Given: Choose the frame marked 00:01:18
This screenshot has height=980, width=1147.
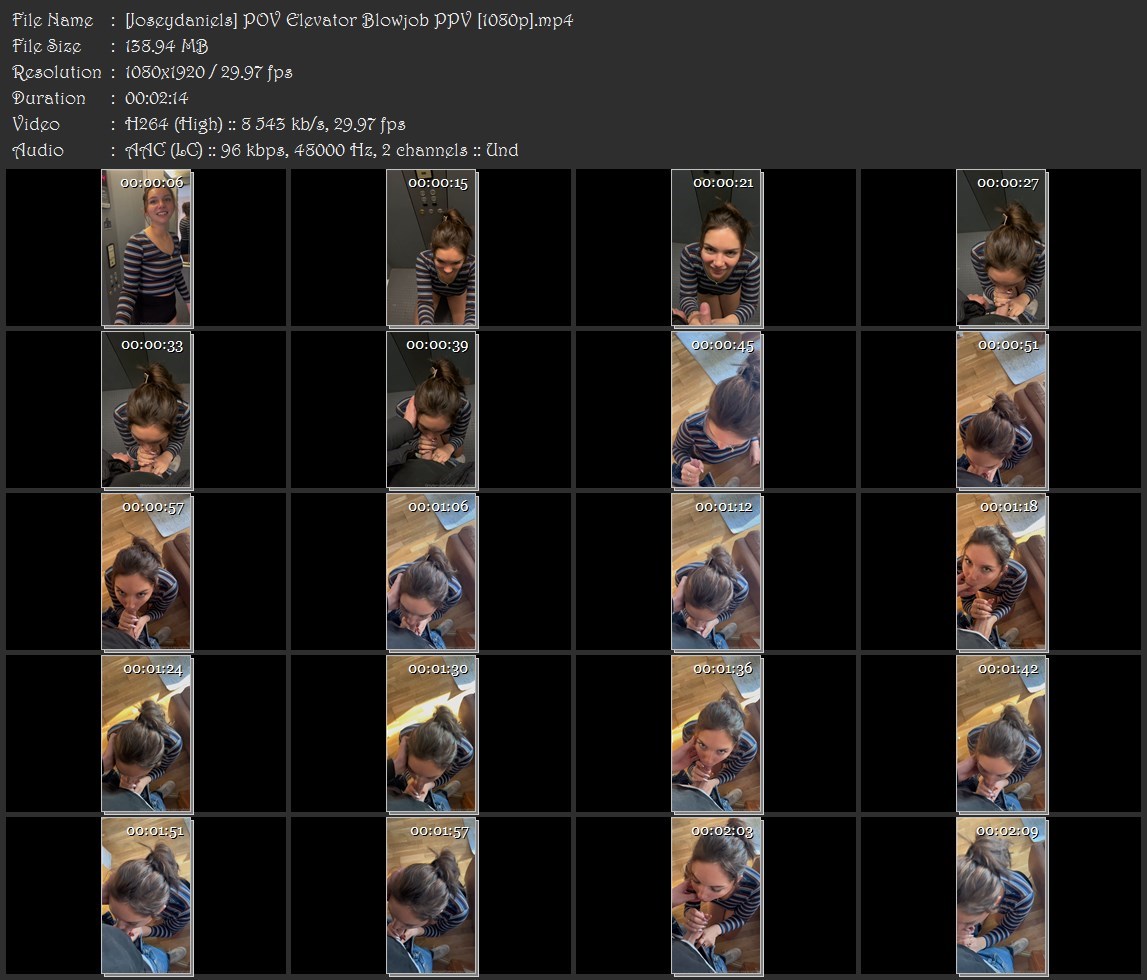Looking at the screenshot, I should [x=1001, y=572].
